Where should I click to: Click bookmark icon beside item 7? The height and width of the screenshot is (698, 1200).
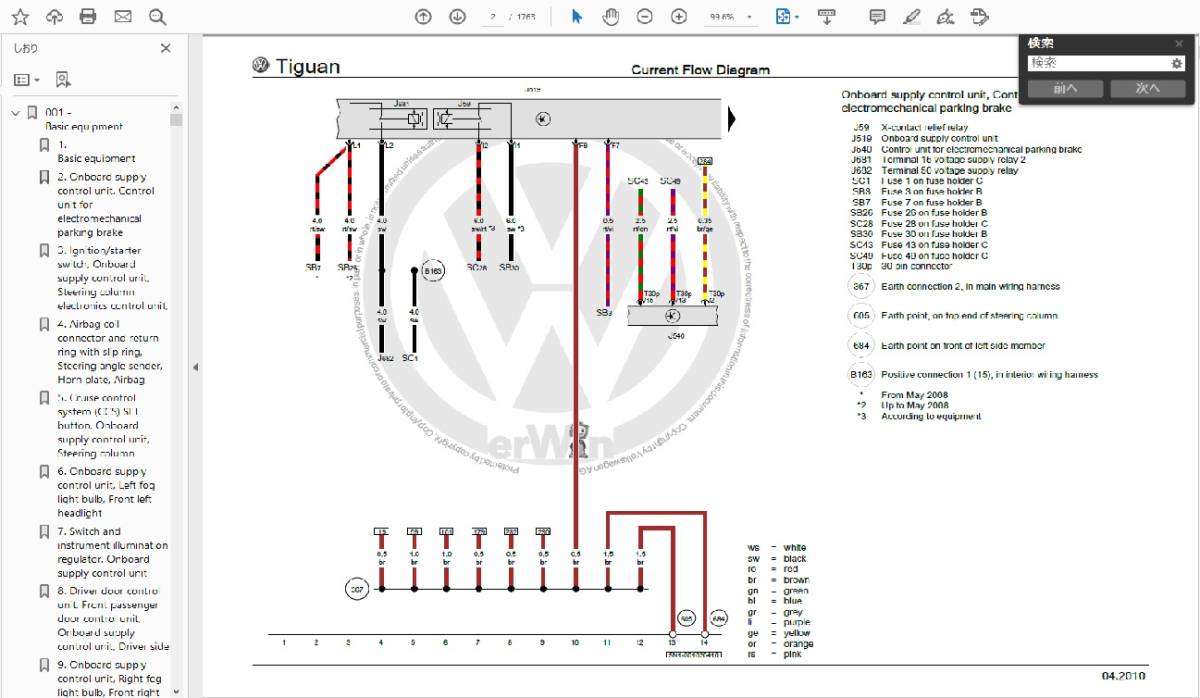coord(44,532)
